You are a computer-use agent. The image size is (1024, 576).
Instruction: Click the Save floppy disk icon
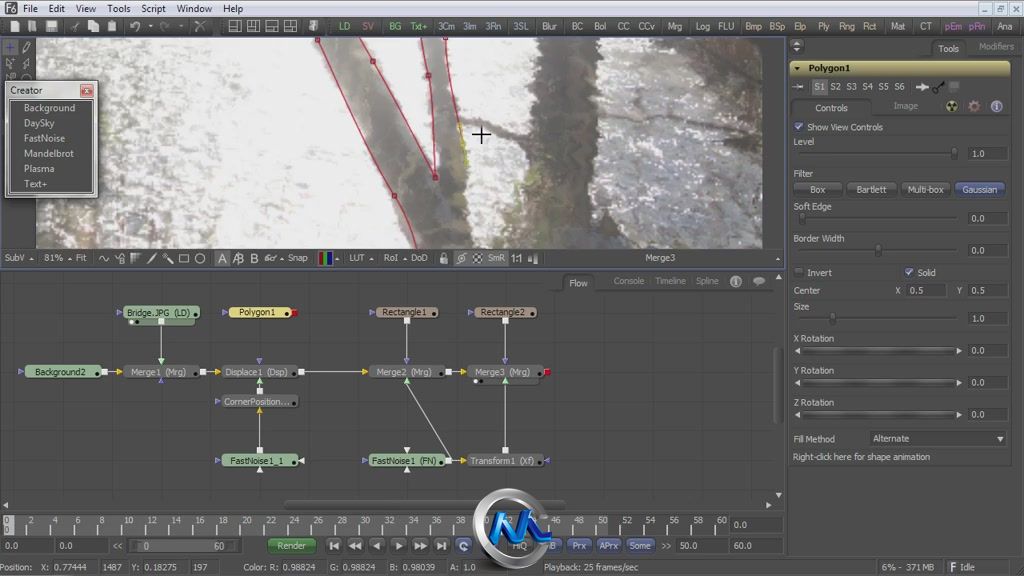click(x=52, y=26)
